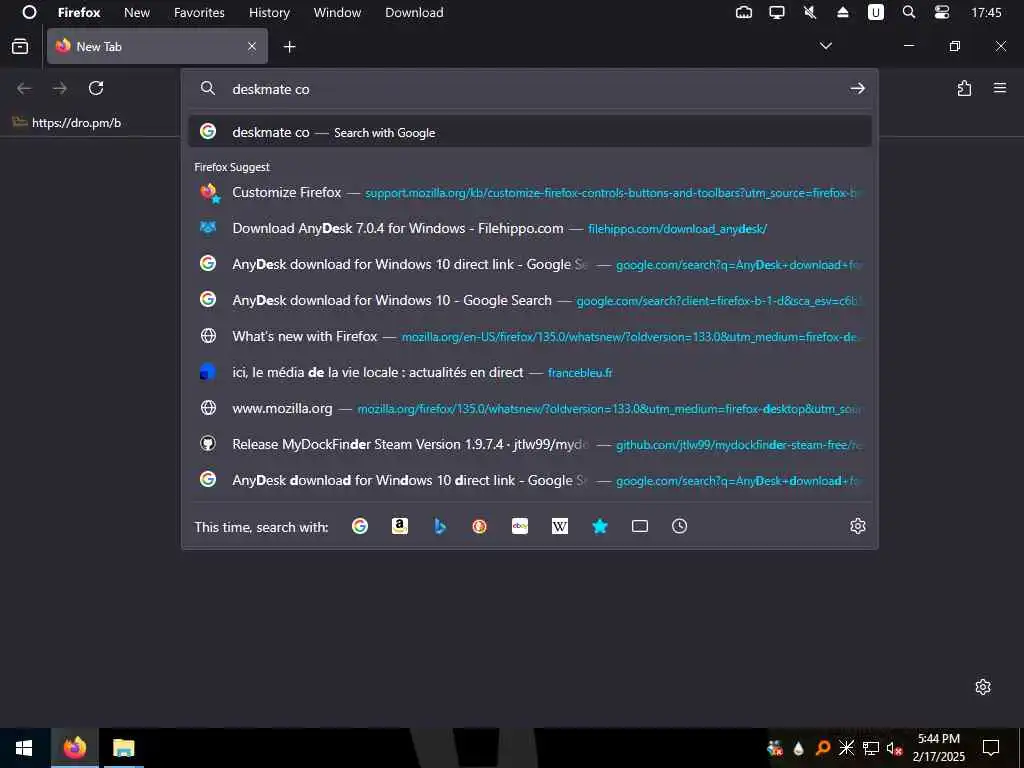Close the New Tab tab
Image resolution: width=1024 pixels, height=768 pixels.
(x=252, y=46)
